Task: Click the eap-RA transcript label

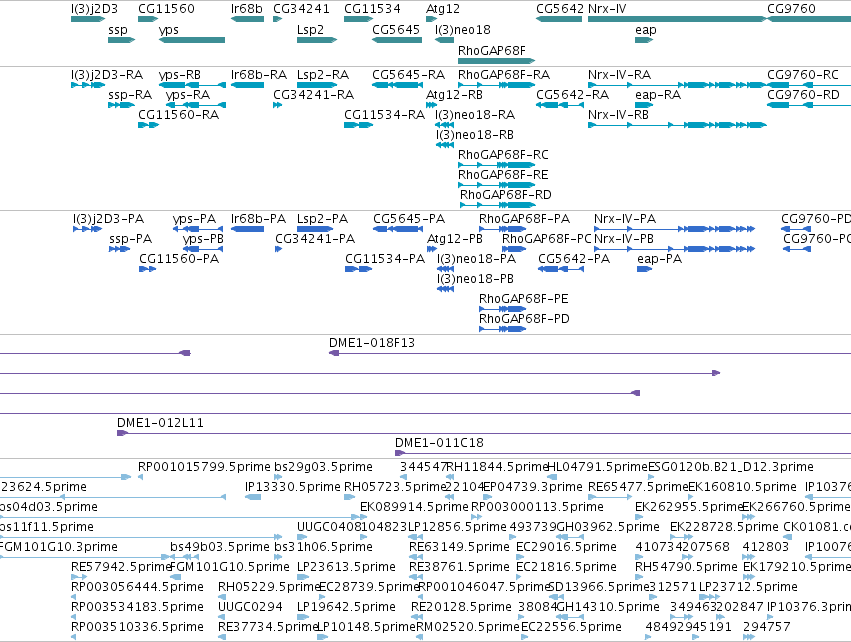Action: tap(658, 95)
